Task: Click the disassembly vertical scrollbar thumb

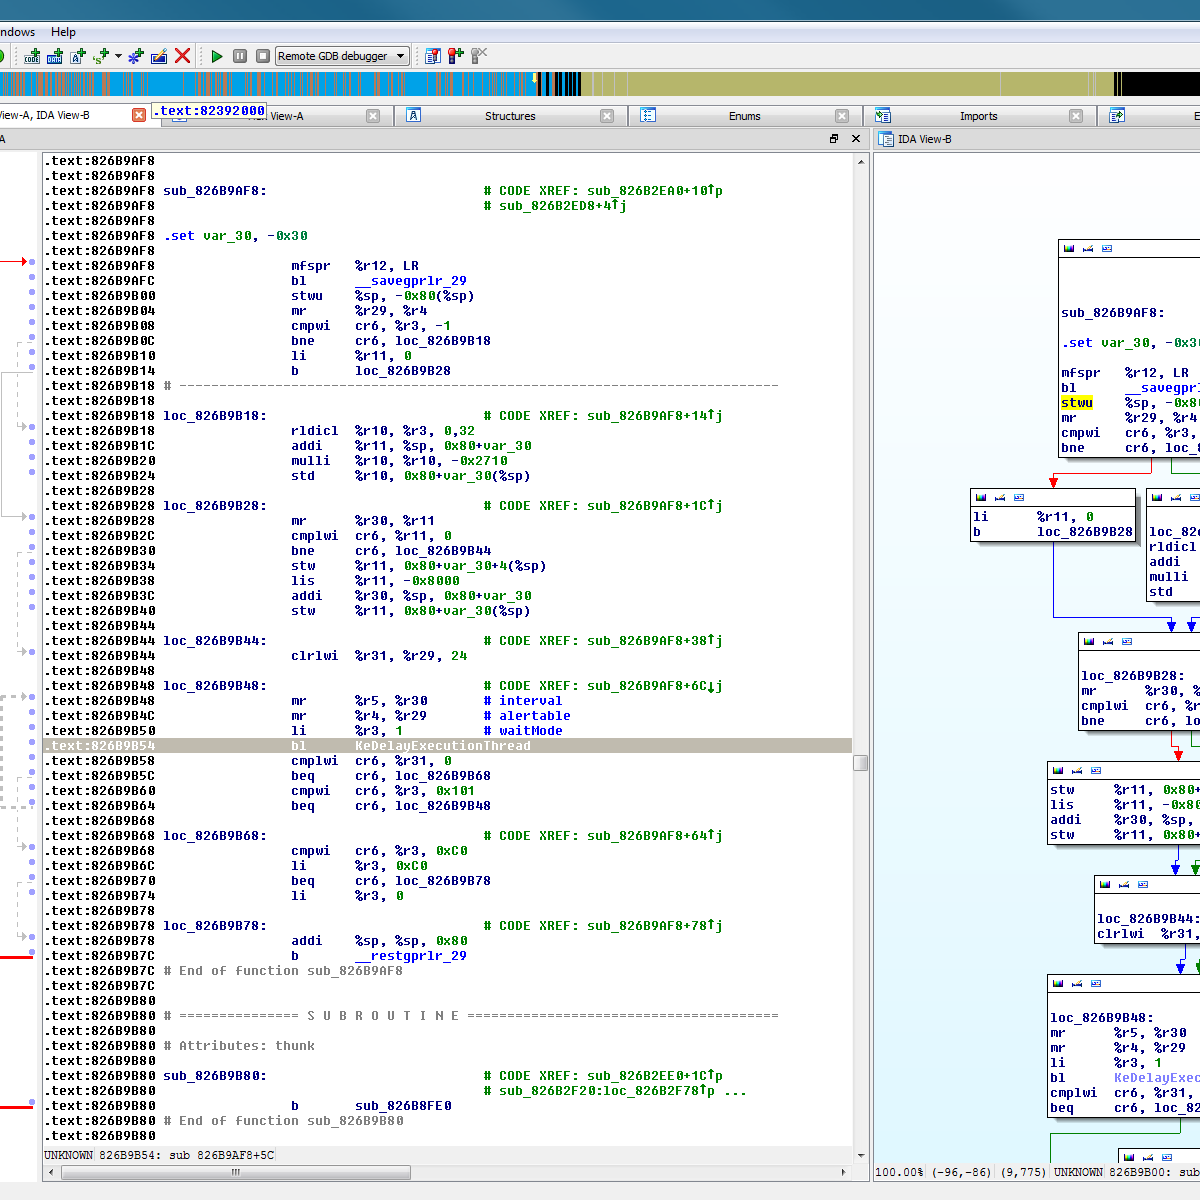Action: pos(860,763)
